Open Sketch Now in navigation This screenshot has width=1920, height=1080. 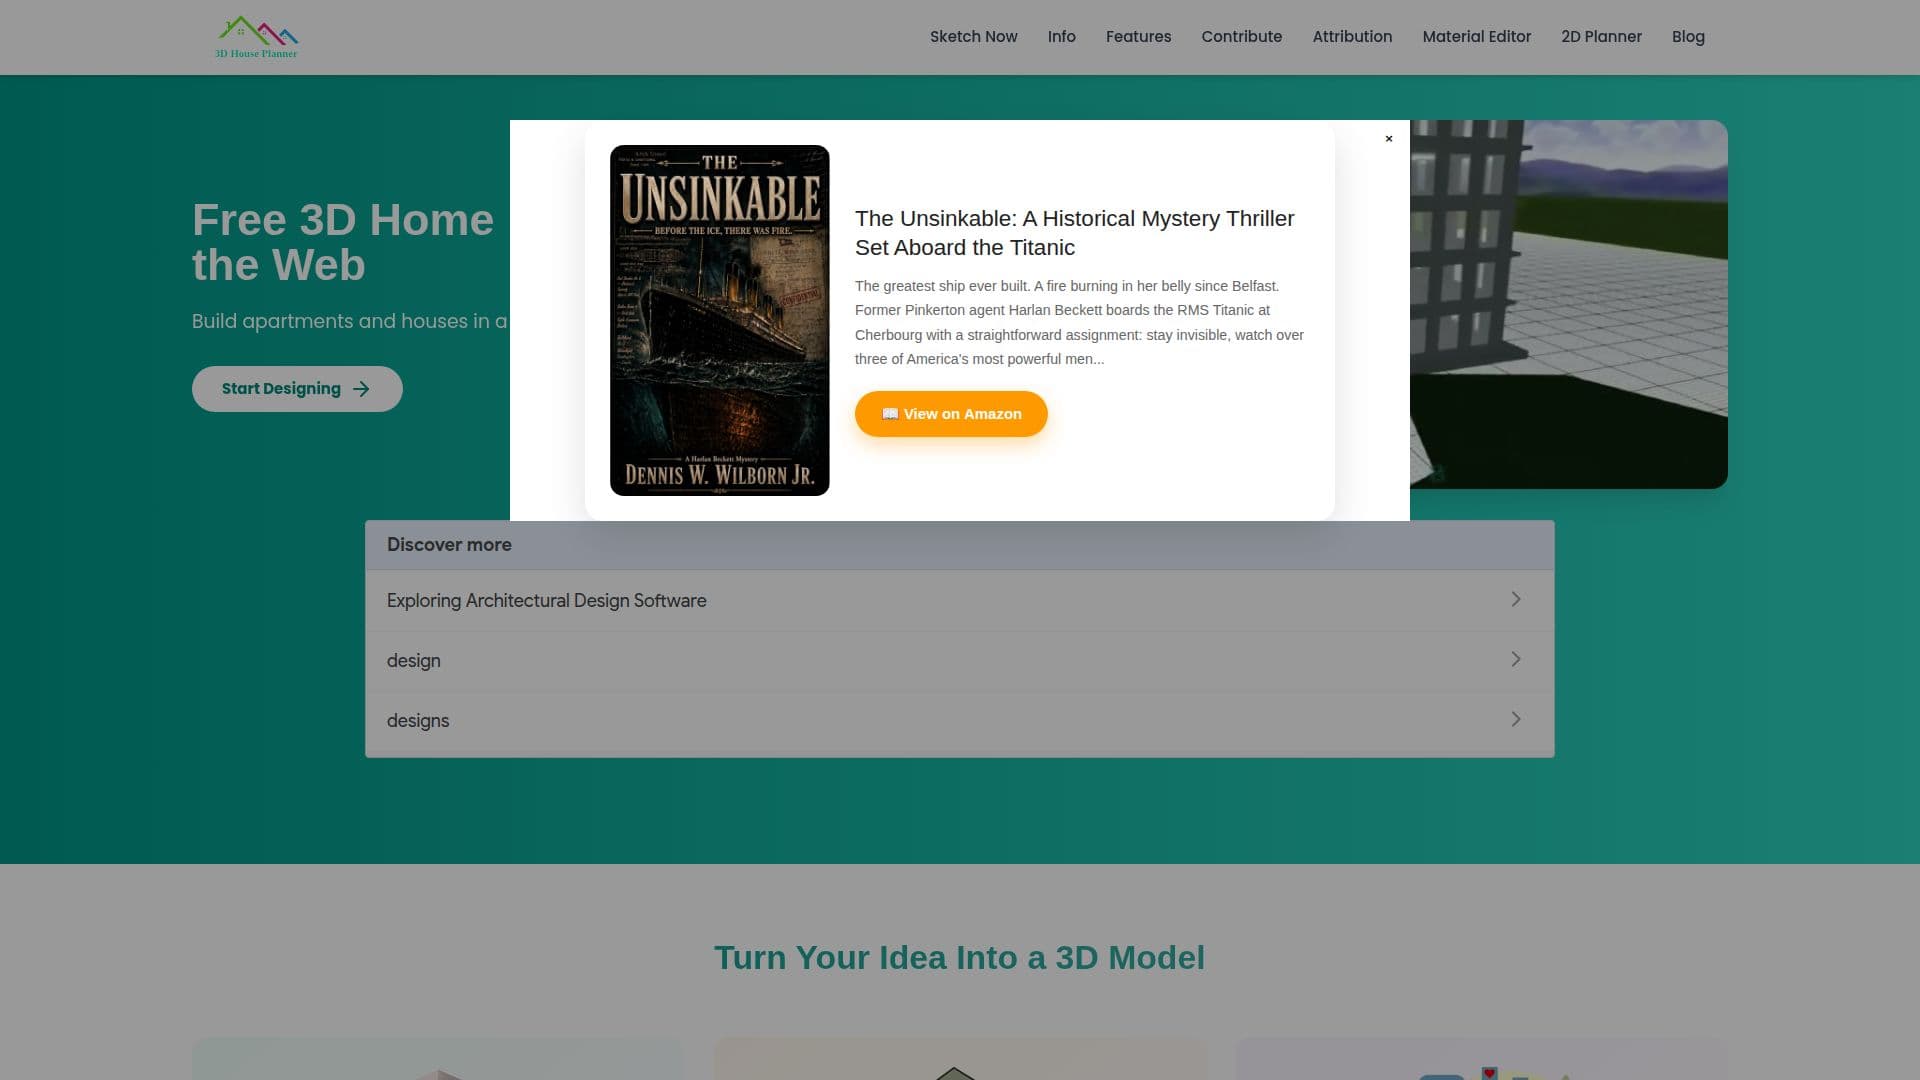coord(973,37)
